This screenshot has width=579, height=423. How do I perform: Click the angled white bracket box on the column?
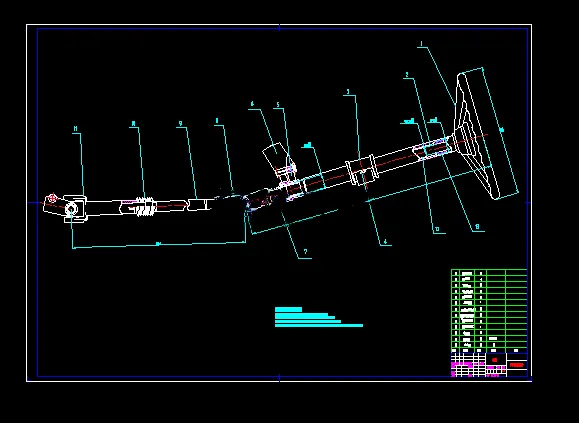point(275,157)
